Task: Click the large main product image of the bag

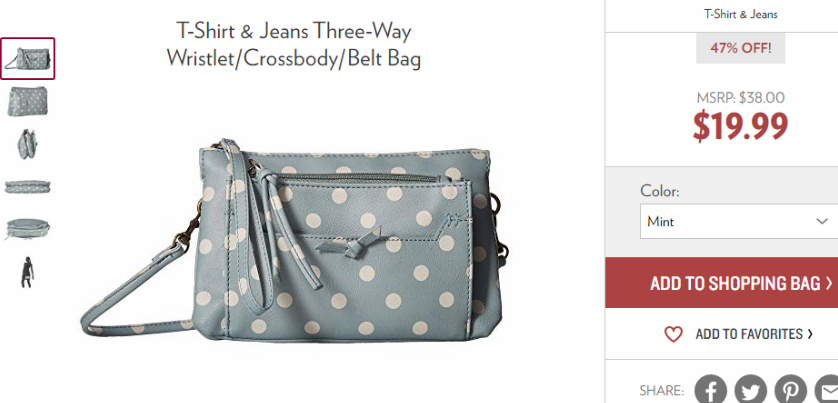Action: (x=294, y=238)
